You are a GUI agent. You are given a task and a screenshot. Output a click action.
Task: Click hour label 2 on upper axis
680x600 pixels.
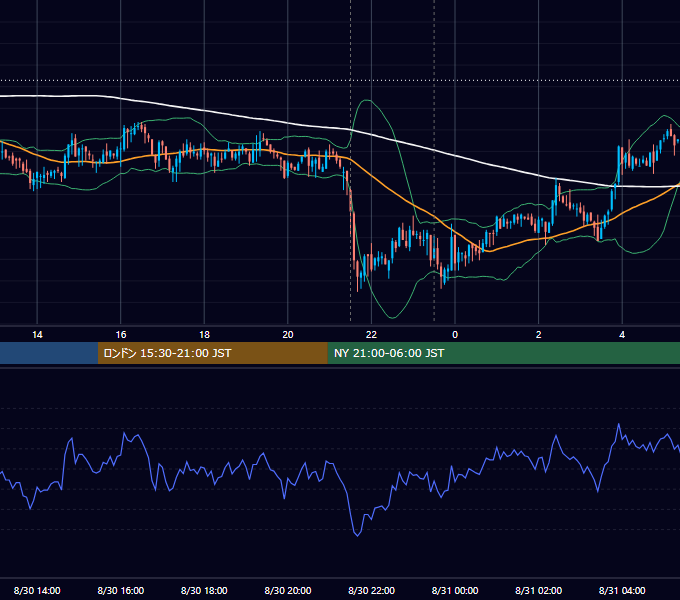539,335
